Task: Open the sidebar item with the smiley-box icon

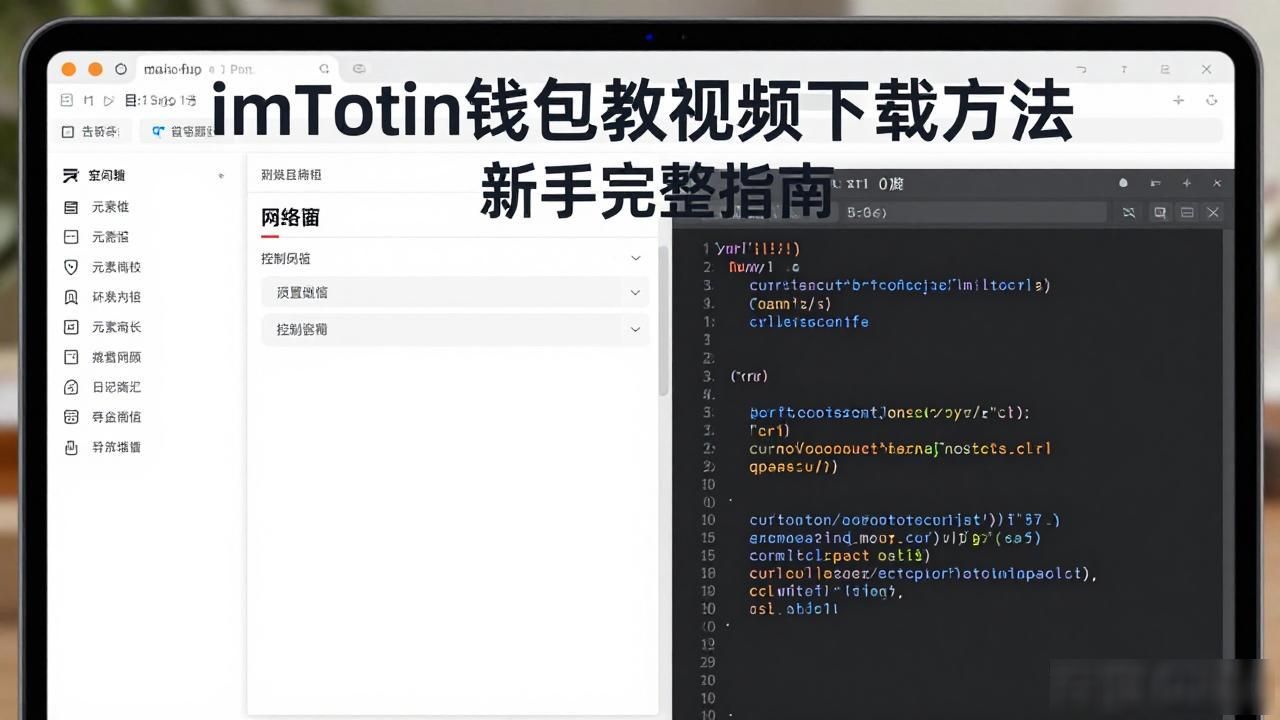Action: tap(102, 327)
